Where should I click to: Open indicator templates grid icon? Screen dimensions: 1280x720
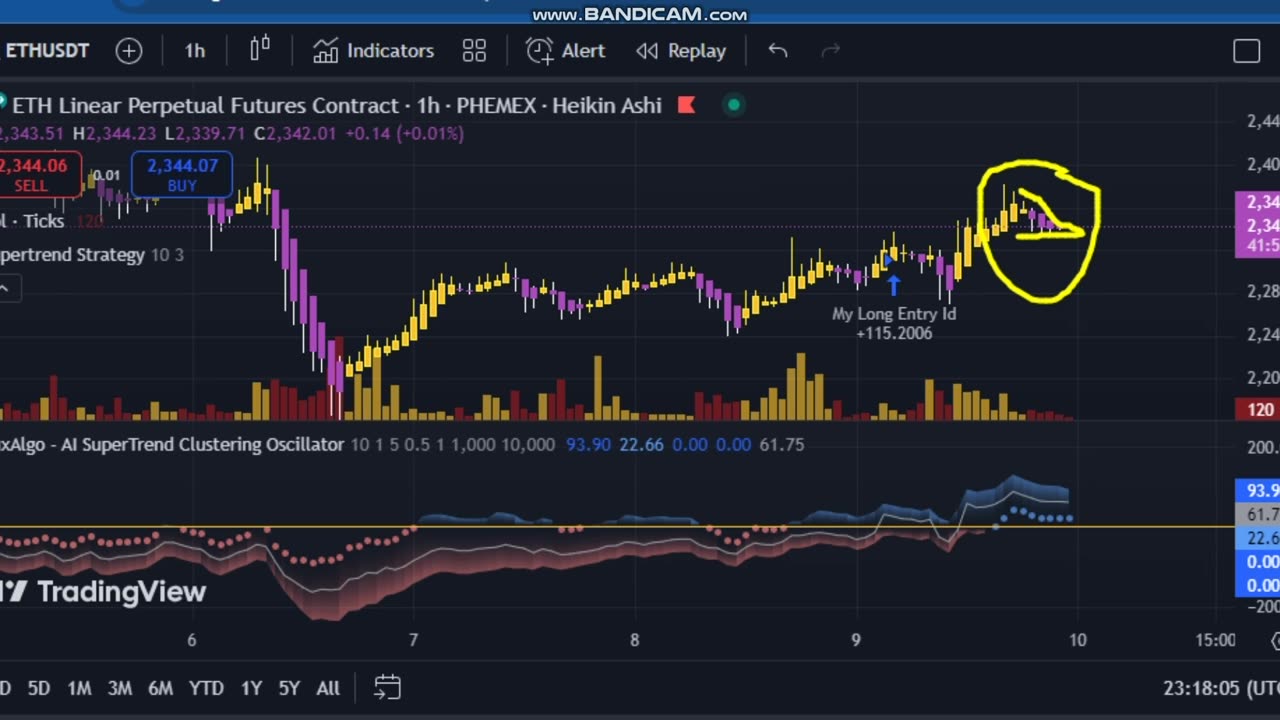(474, 51)
